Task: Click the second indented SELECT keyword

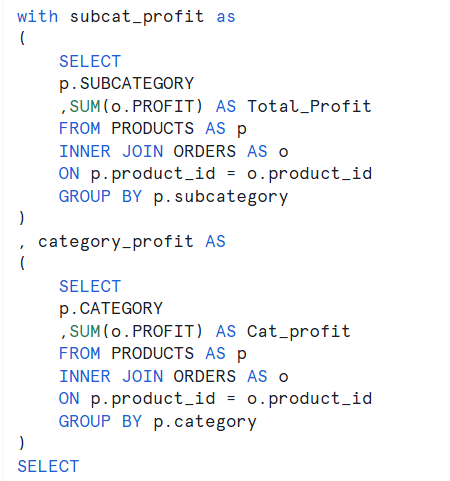Action: [90, 286]
